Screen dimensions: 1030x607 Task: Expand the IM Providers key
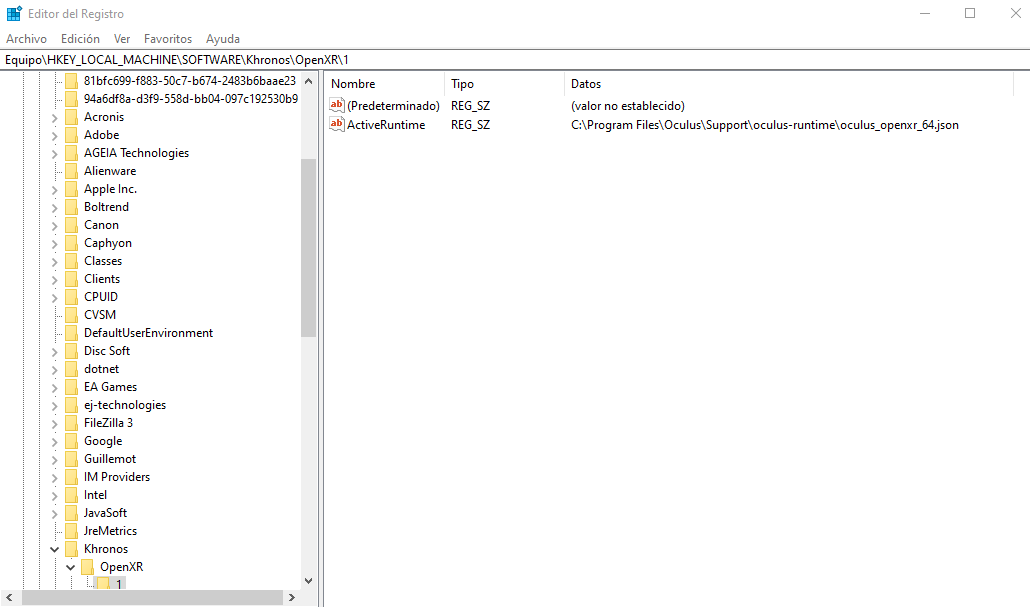(x=55, y=478)
